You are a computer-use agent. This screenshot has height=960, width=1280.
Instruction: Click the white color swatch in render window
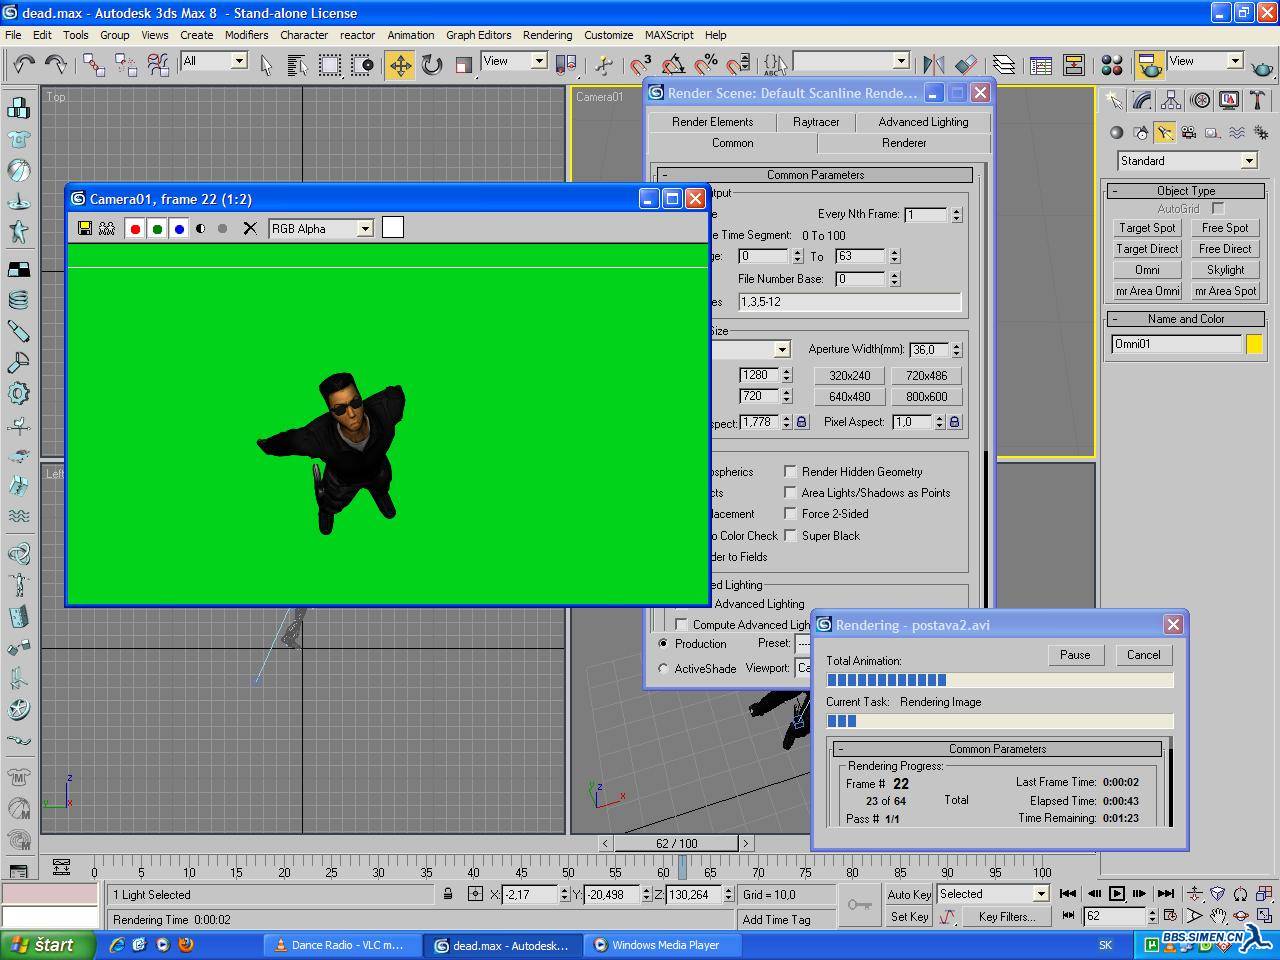pos(393,228)
